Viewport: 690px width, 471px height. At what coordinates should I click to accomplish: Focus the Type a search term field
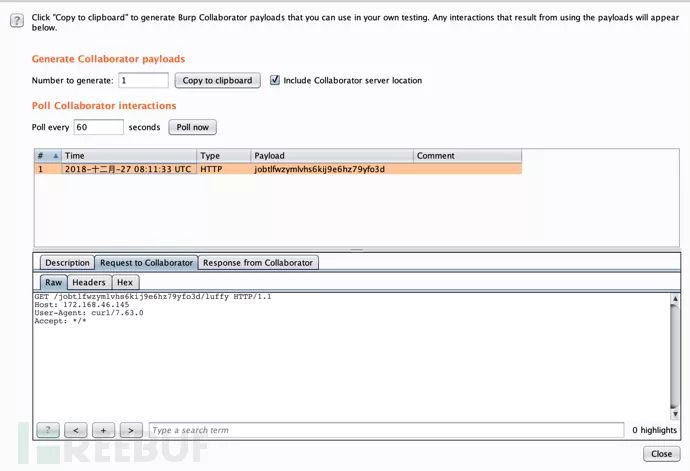pos(386,430)
